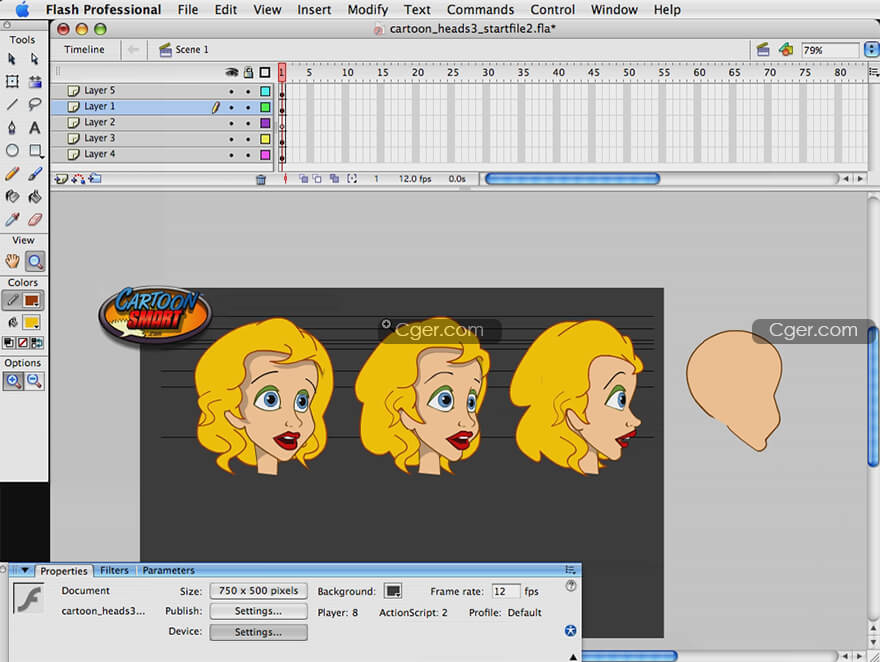This screenshot has height=662, width=880.
Task: Open the Modify Onion Markers button
Action: 352,179
